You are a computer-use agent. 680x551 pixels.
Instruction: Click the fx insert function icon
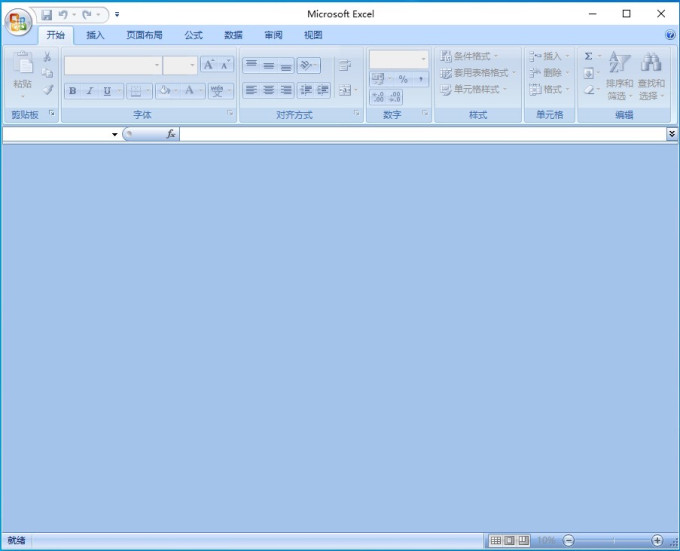click(171, 134)
